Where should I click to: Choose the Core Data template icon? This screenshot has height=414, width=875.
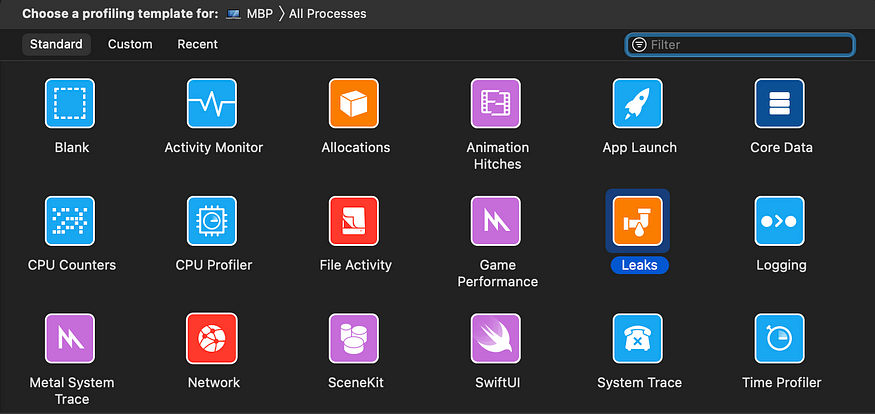[780, 103]
